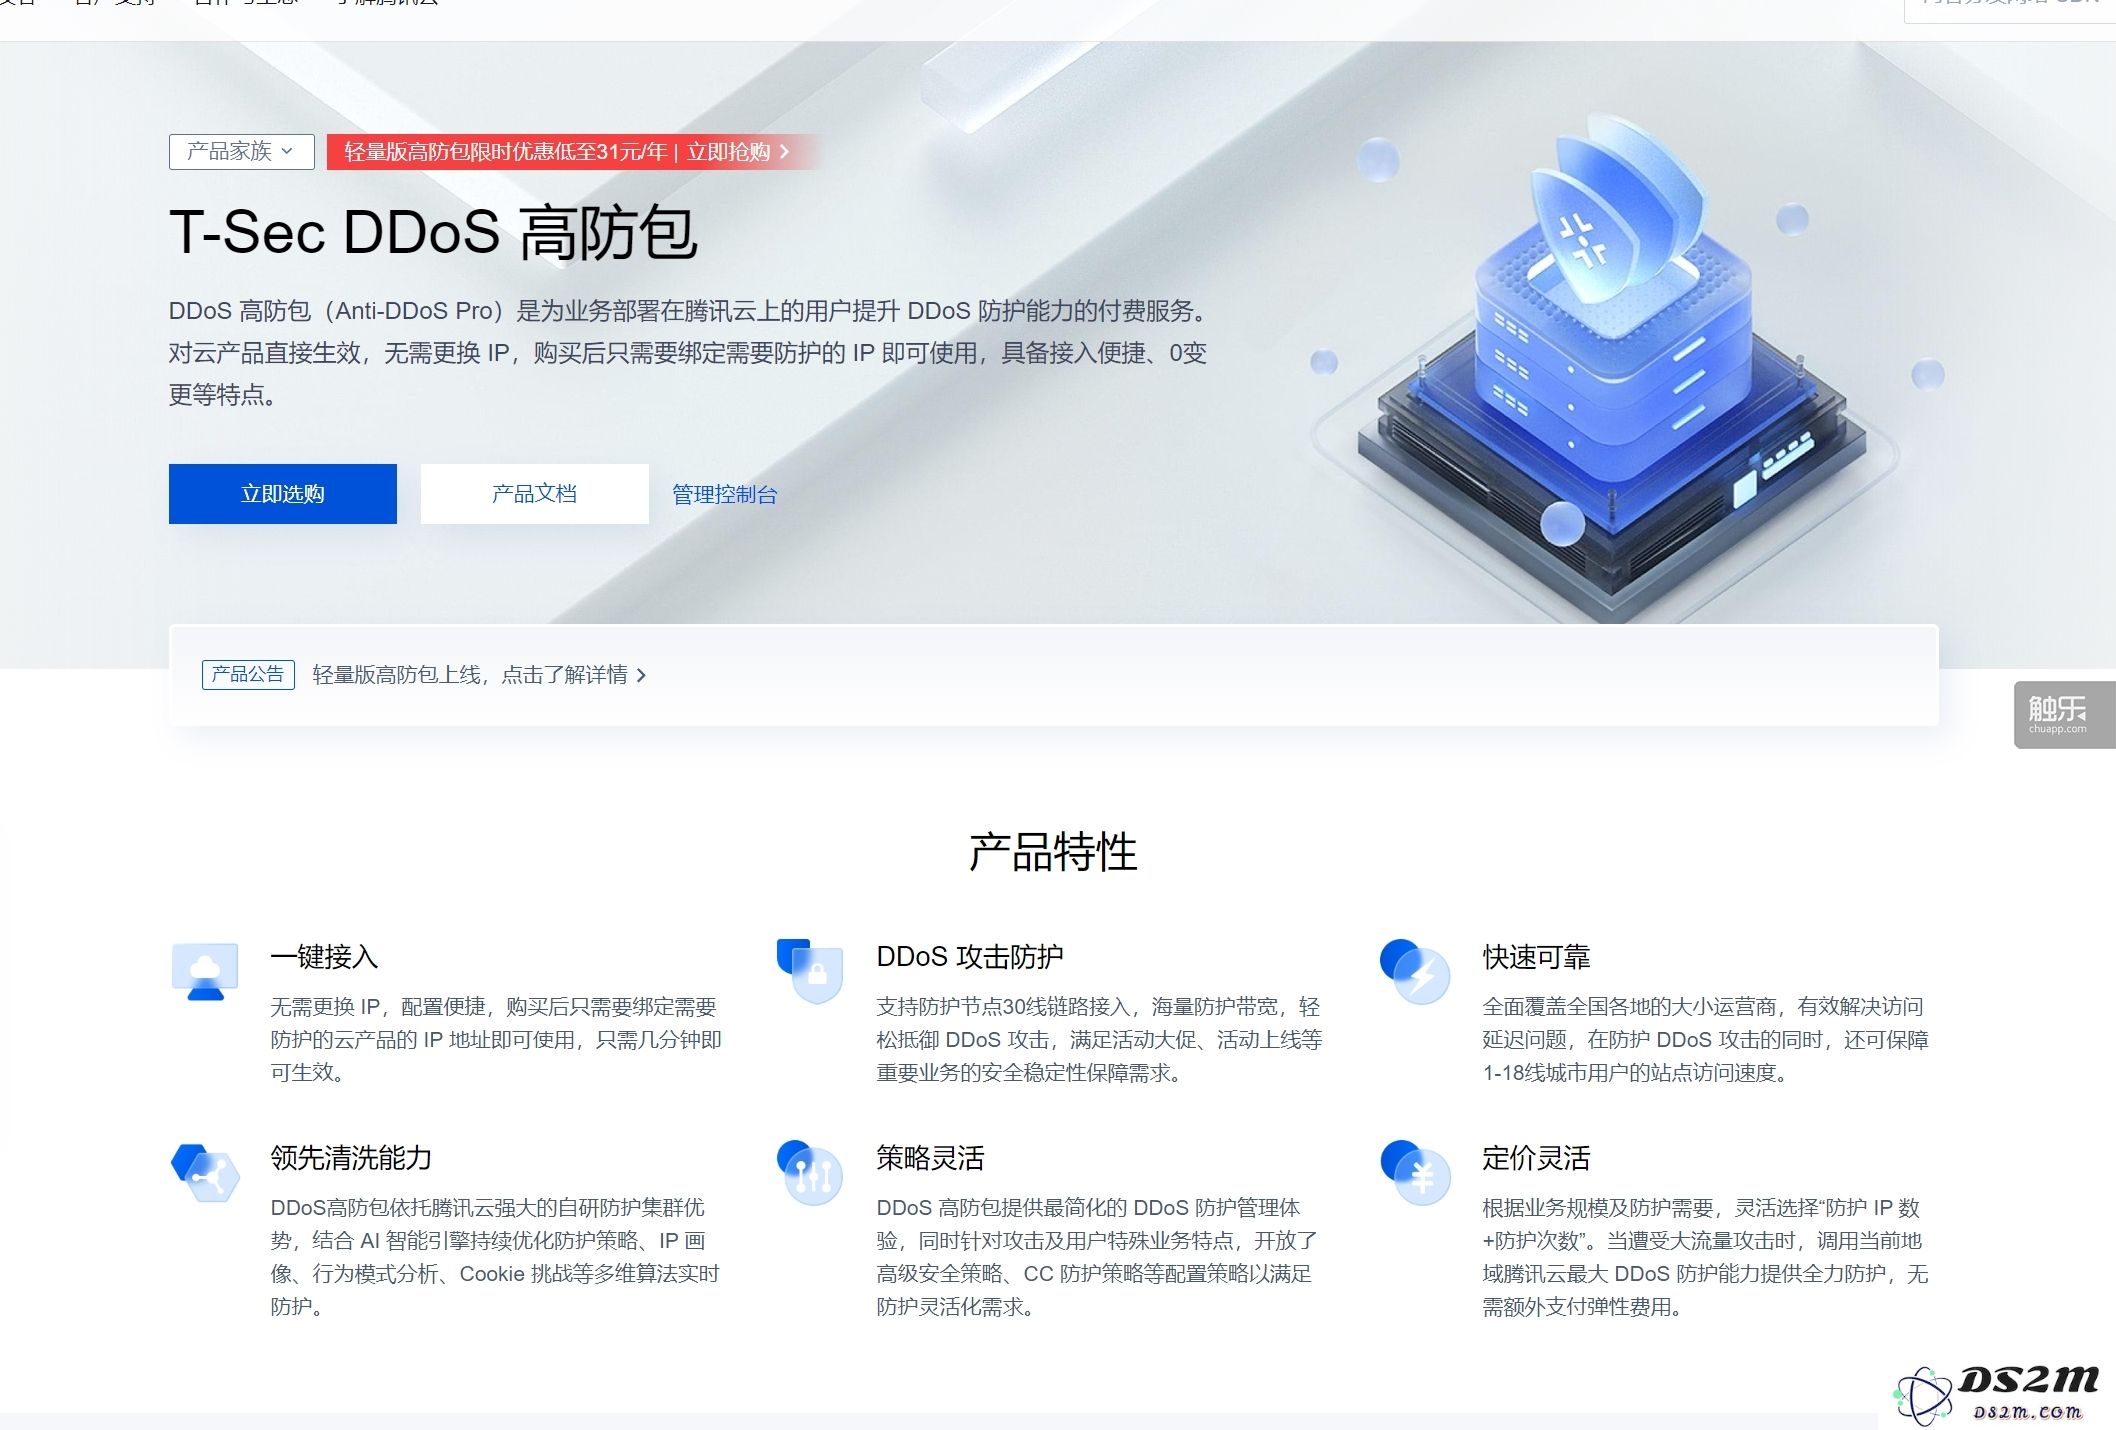Viewport: 2116px width, 1430px height.
Task: Click the 产品家族 dropdown arrow
Action: [x=287, y=151]
